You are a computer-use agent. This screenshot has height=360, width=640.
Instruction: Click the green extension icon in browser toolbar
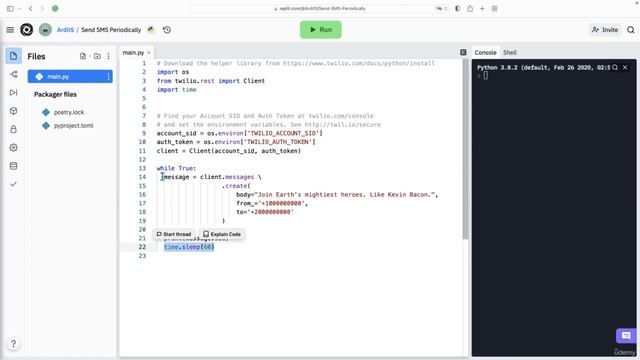tap(55, 8)
